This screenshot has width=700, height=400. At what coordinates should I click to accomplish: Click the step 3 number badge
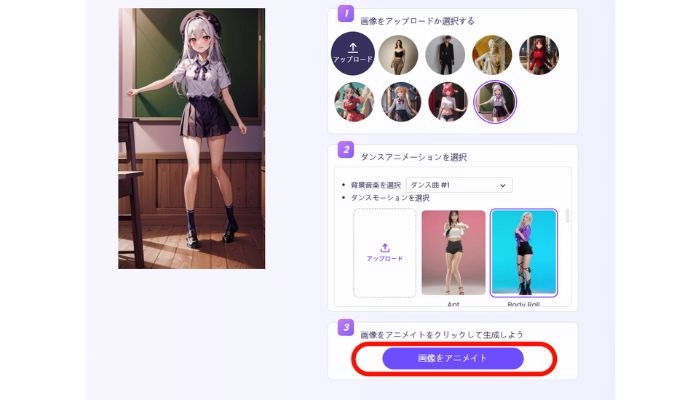(345, 327)
